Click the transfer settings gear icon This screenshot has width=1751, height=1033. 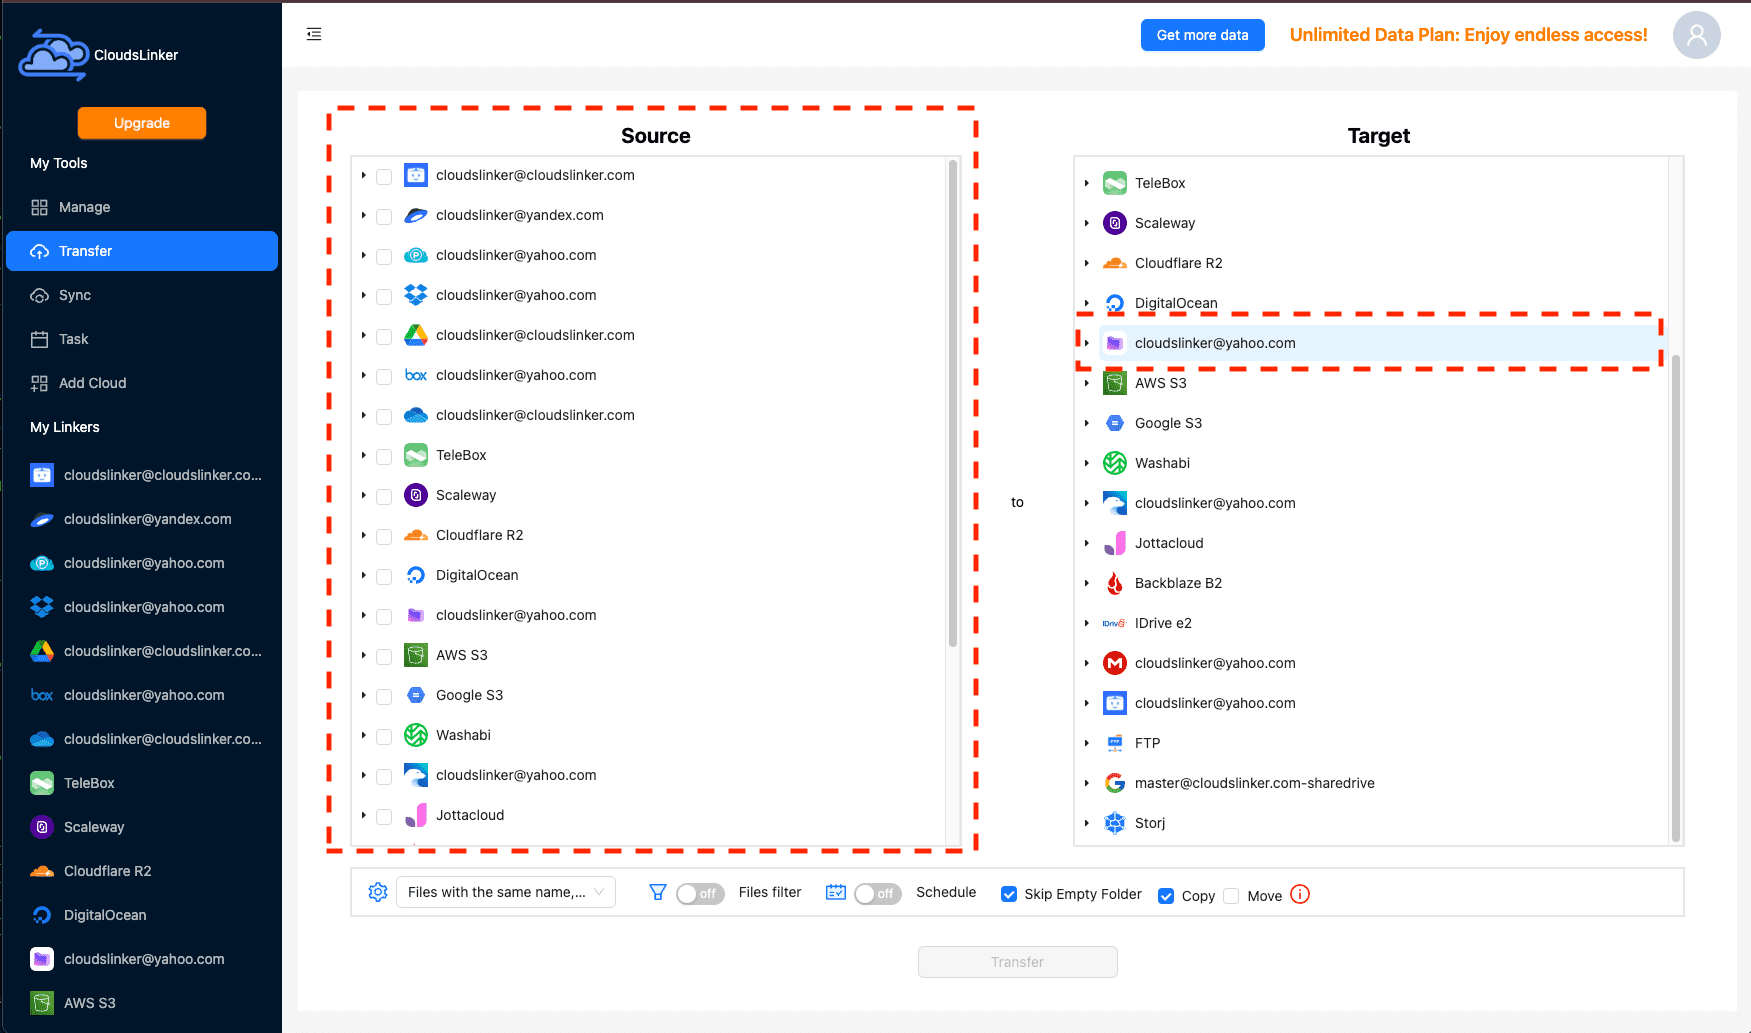[378, 892]
